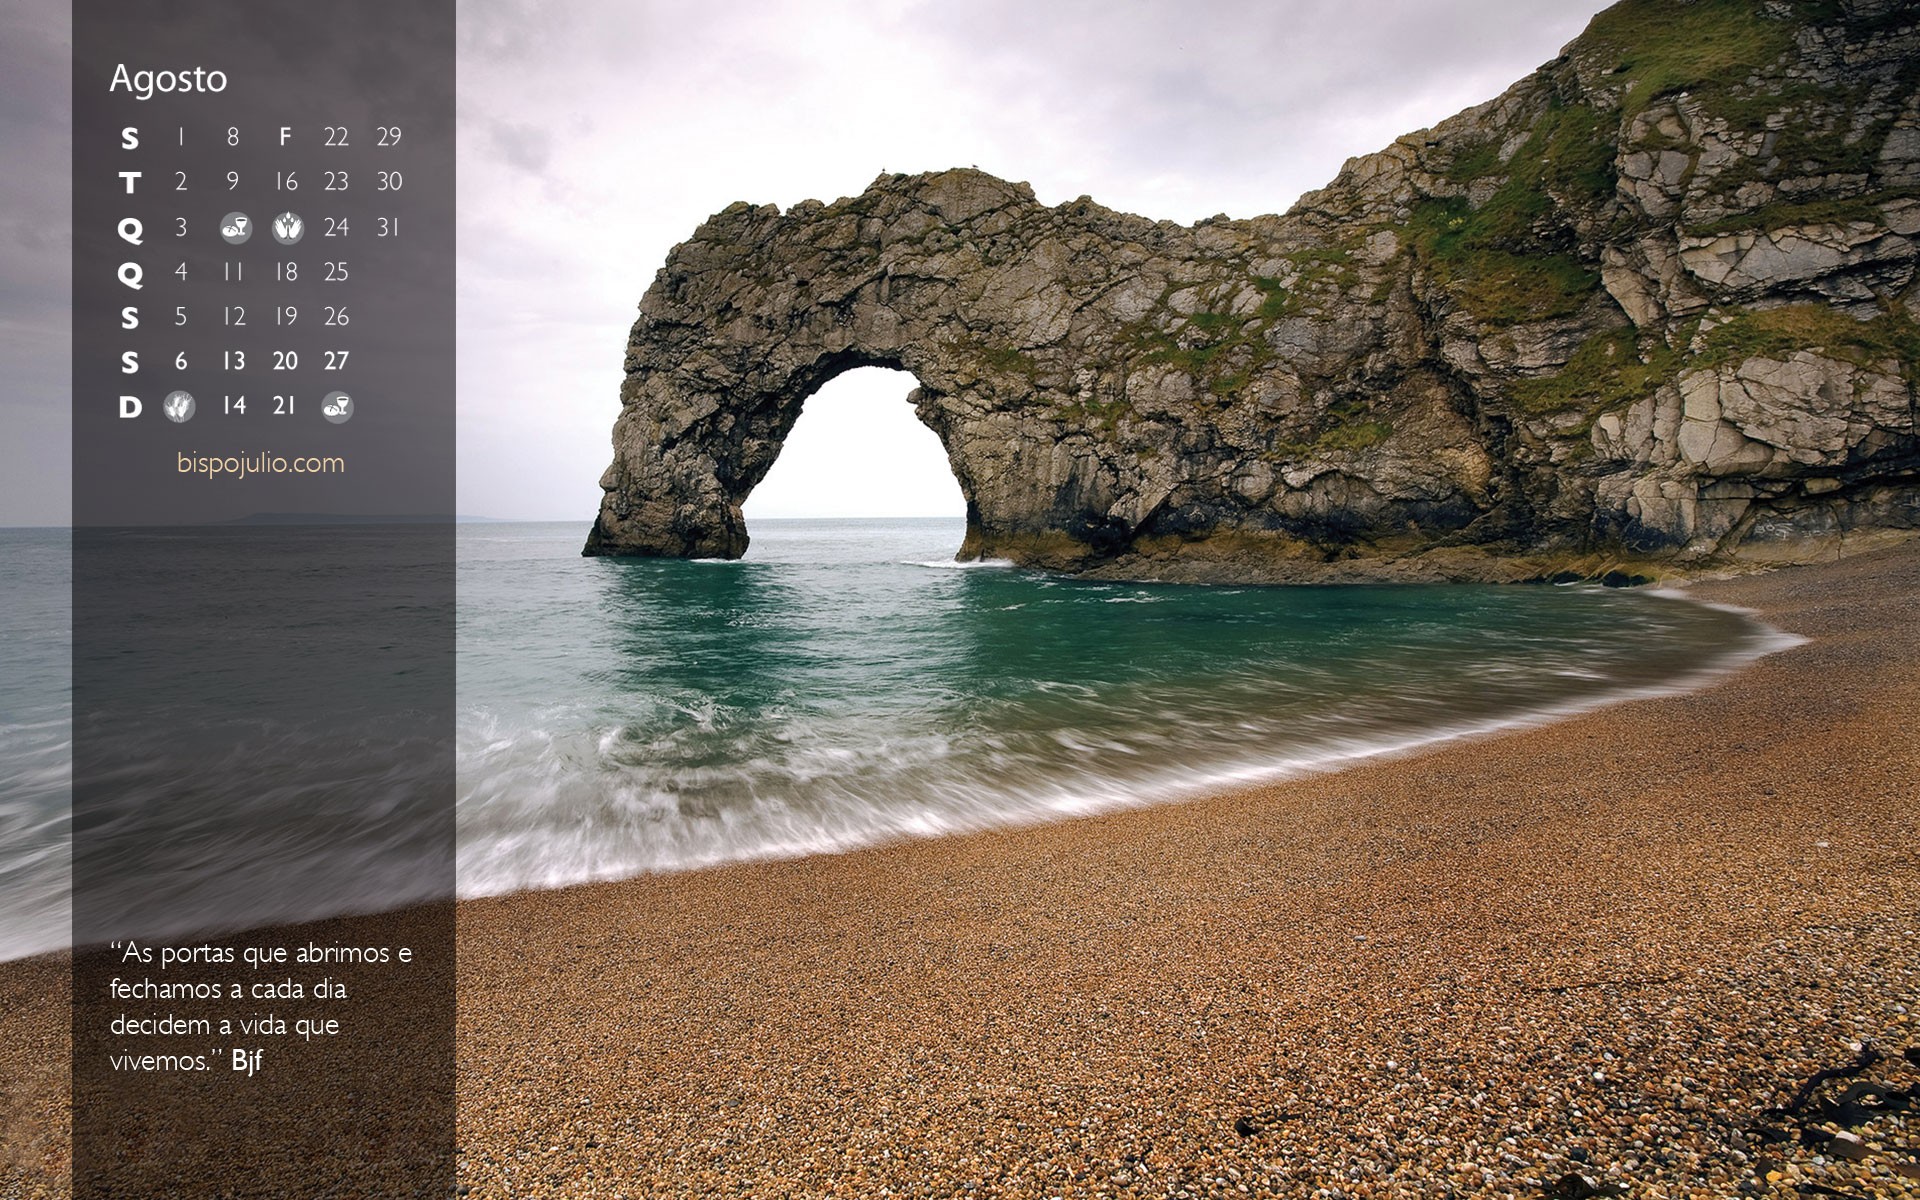Select day 25 in the calendar
Image resolution: width=1920 pixels, height=1200 pixels.
pyautogui.click(x=336, y=272)
